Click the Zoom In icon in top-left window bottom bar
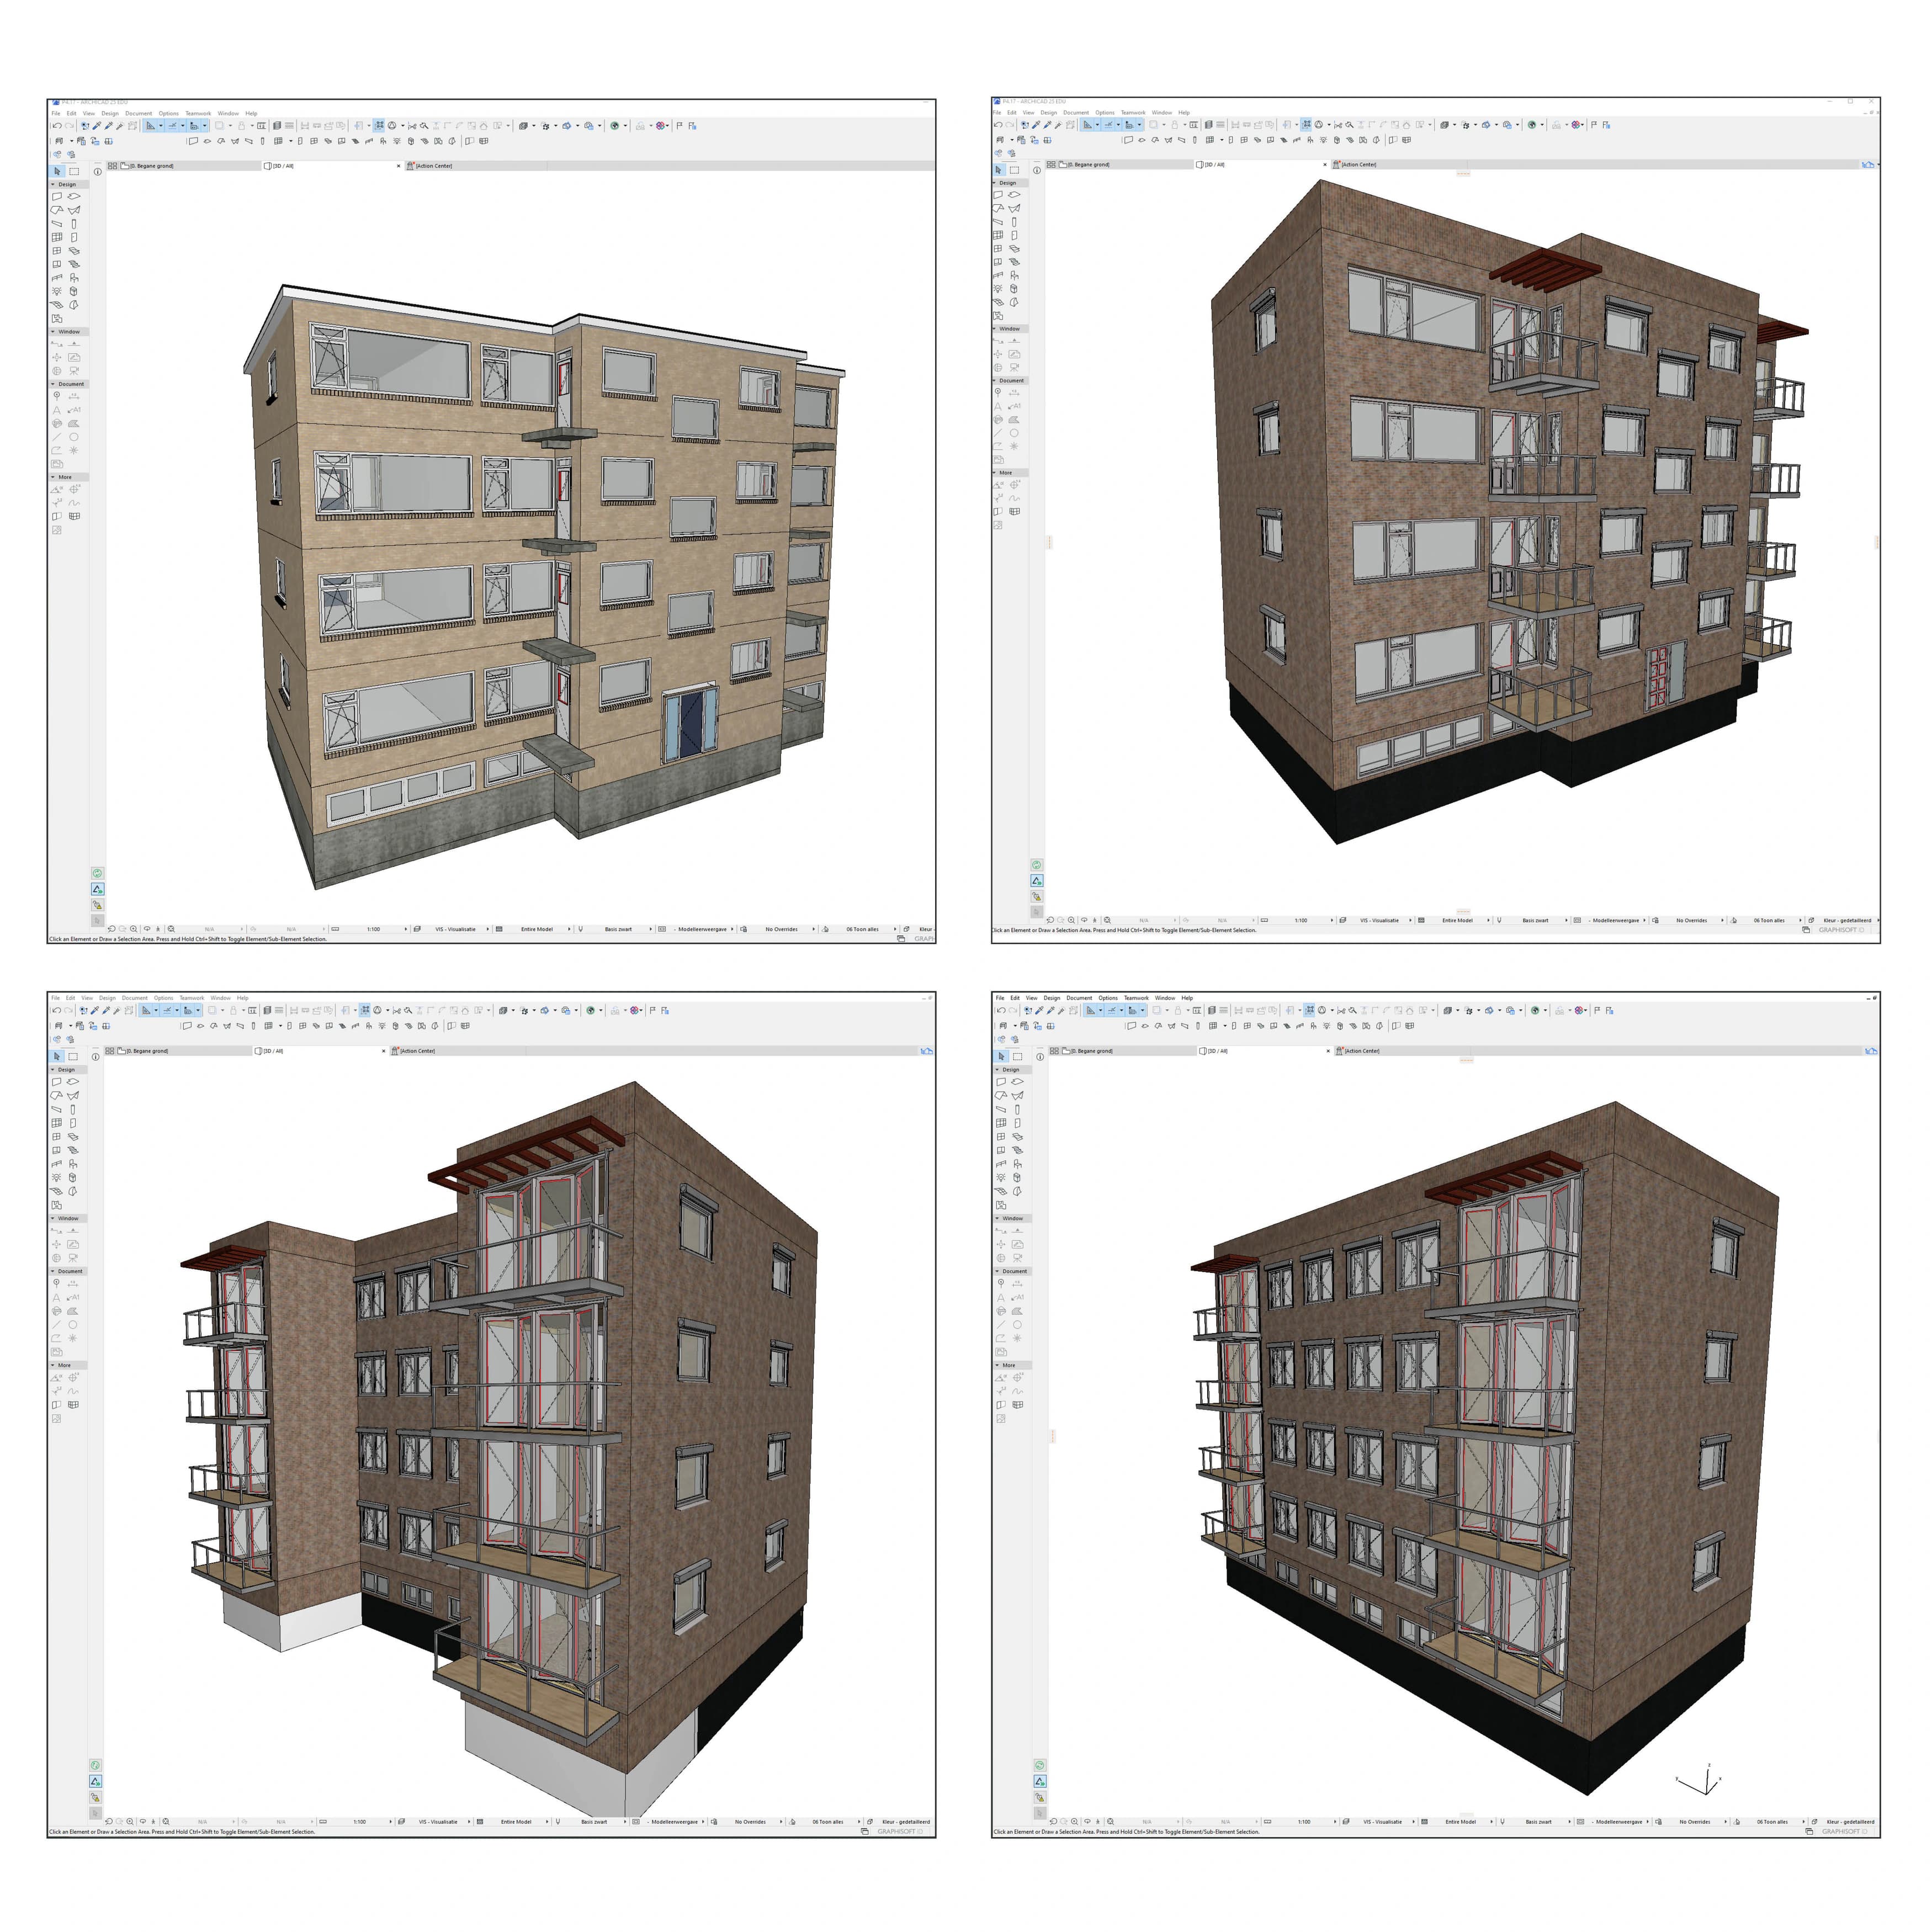The height and width of the screenshot is (1932, 1932). click(x=133, y=929)
